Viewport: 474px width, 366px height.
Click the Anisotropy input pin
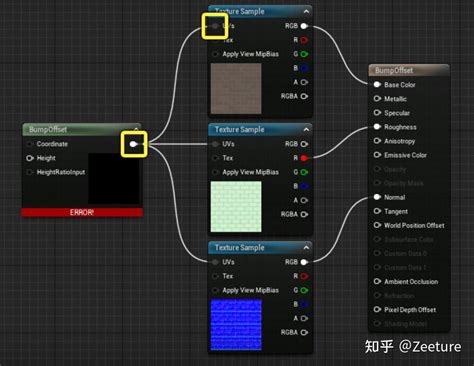coord(377,141)
